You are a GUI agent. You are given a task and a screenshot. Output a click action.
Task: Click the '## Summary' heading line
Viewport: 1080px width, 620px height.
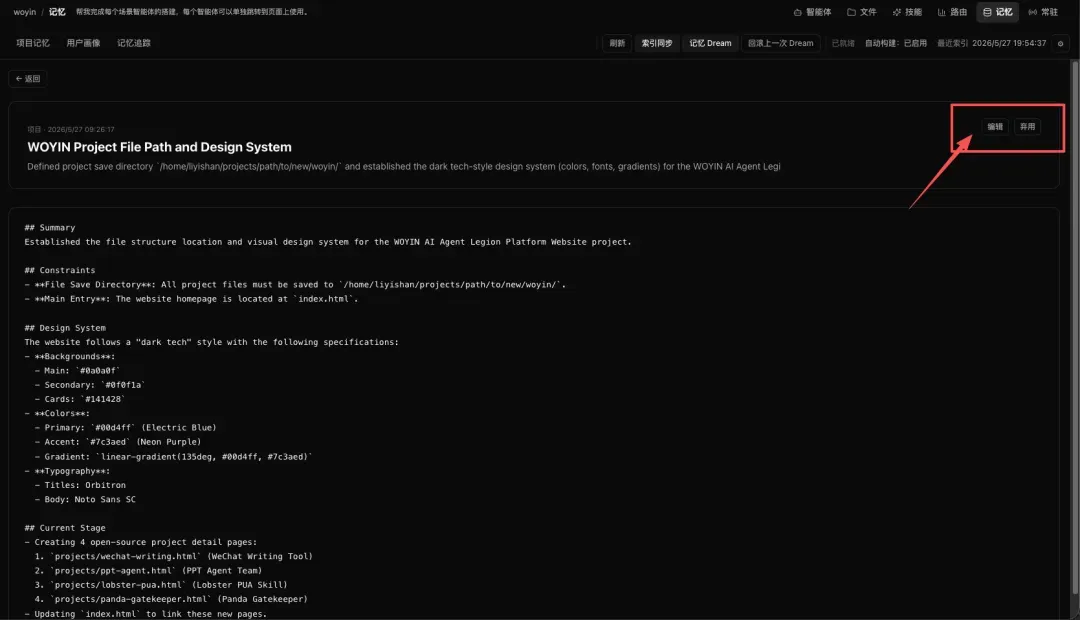coord(50,228)
